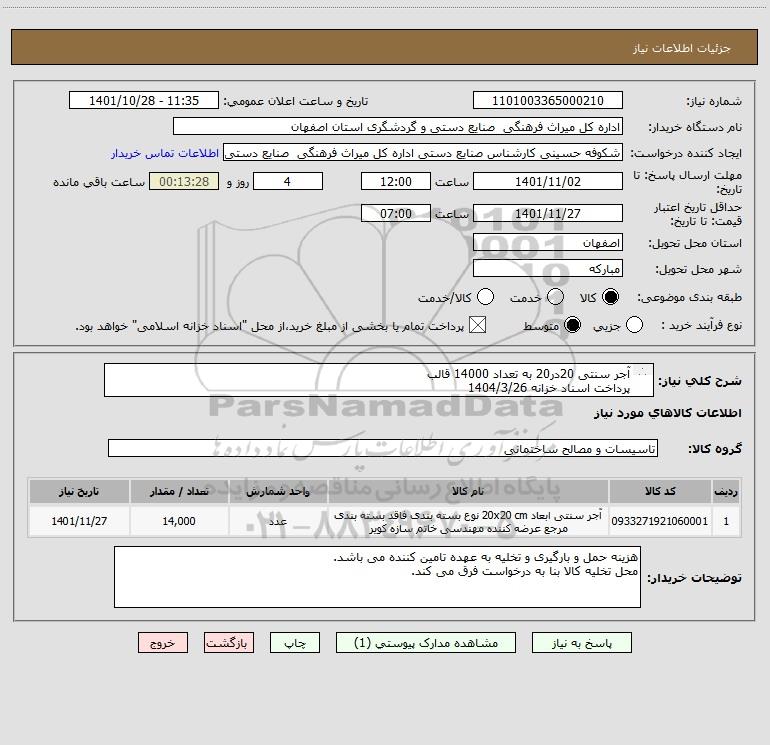Click the 'خروج' exit button
Image resolution: width=770 pixels, height=745 pixels.
[163, 642]
